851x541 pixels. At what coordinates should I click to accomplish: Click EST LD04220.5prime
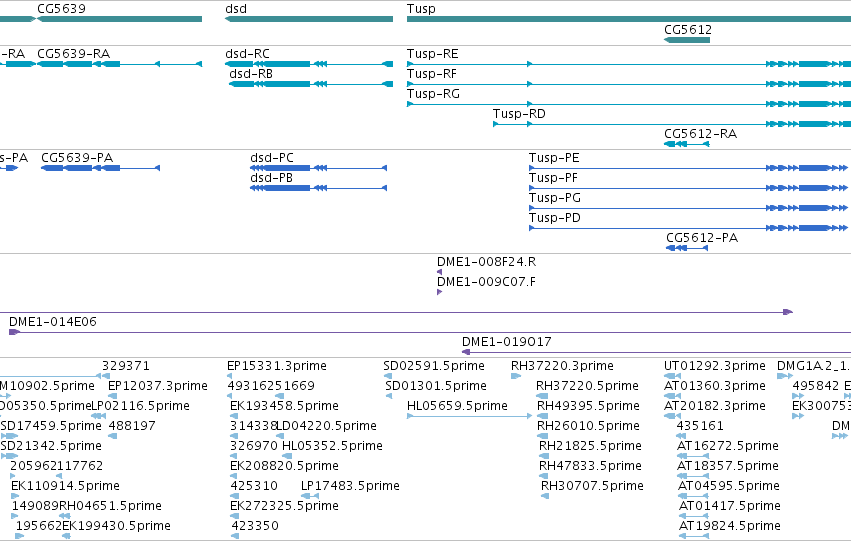tap(326, 427)
